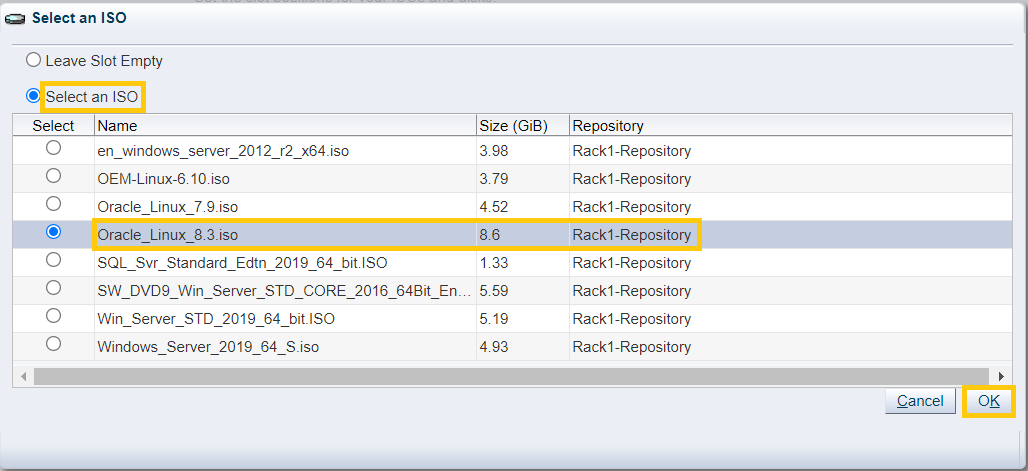
Task: Click the Select column header
Action: 54,125
